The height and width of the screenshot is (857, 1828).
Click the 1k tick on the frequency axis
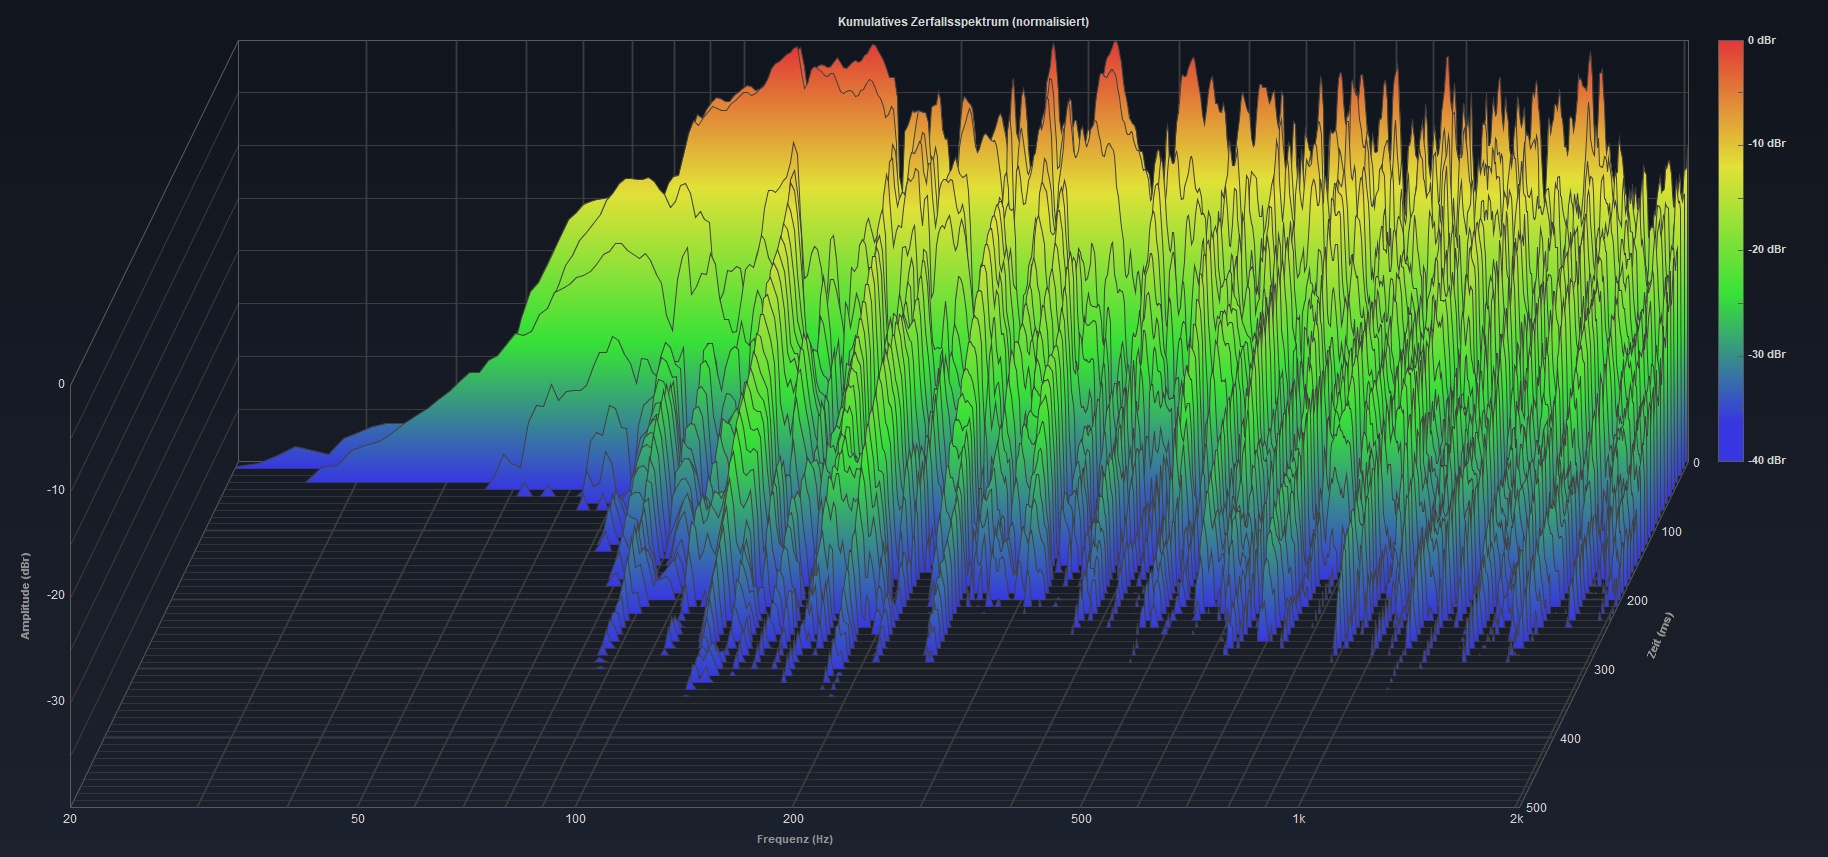click(1298, 819)
